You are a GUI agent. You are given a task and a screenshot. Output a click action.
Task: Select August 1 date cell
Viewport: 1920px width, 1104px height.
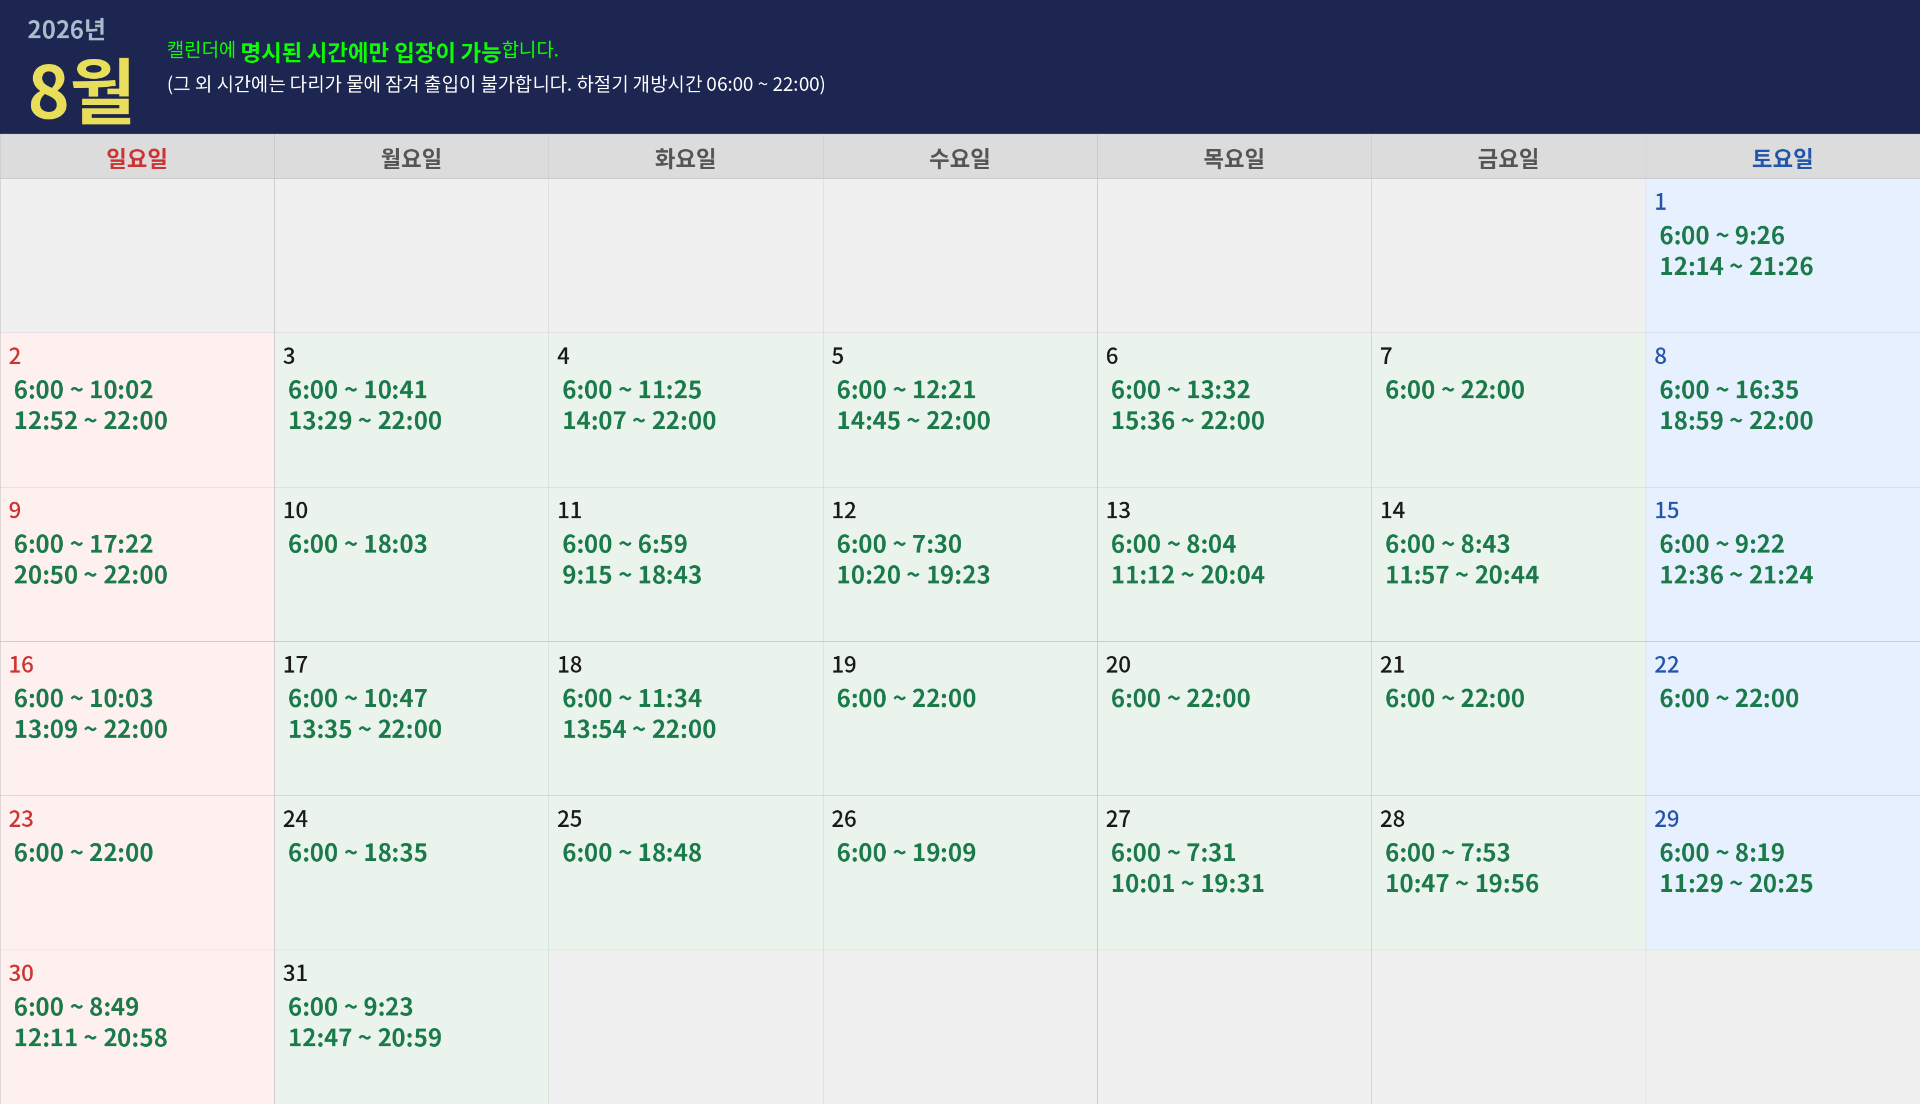tap(1782, 255)
